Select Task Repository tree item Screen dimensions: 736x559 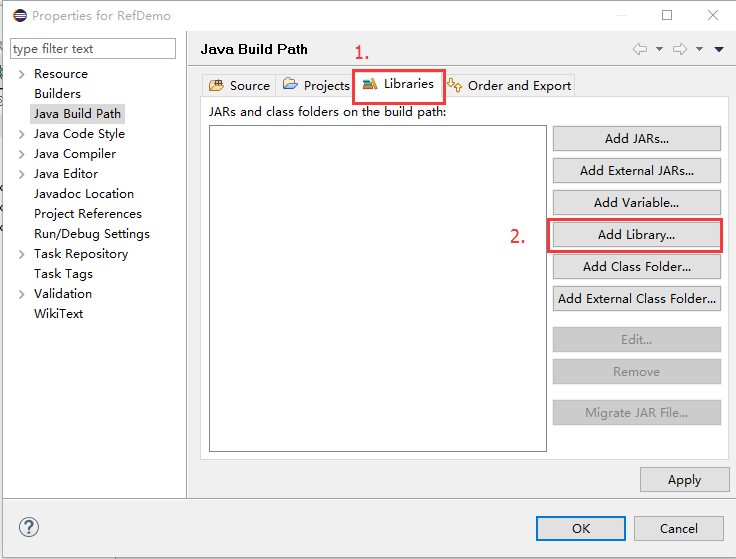pos(81,254)
